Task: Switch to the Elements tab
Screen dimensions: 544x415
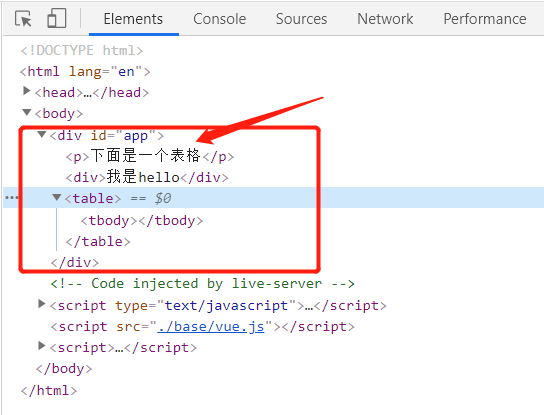Action: click(x=133, y=19)
